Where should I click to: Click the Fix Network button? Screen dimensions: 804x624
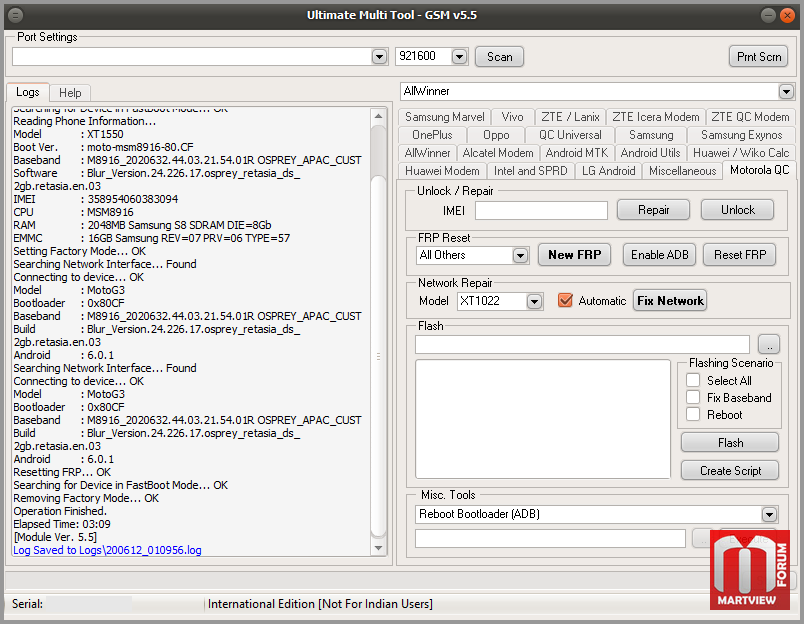[669, 301]
